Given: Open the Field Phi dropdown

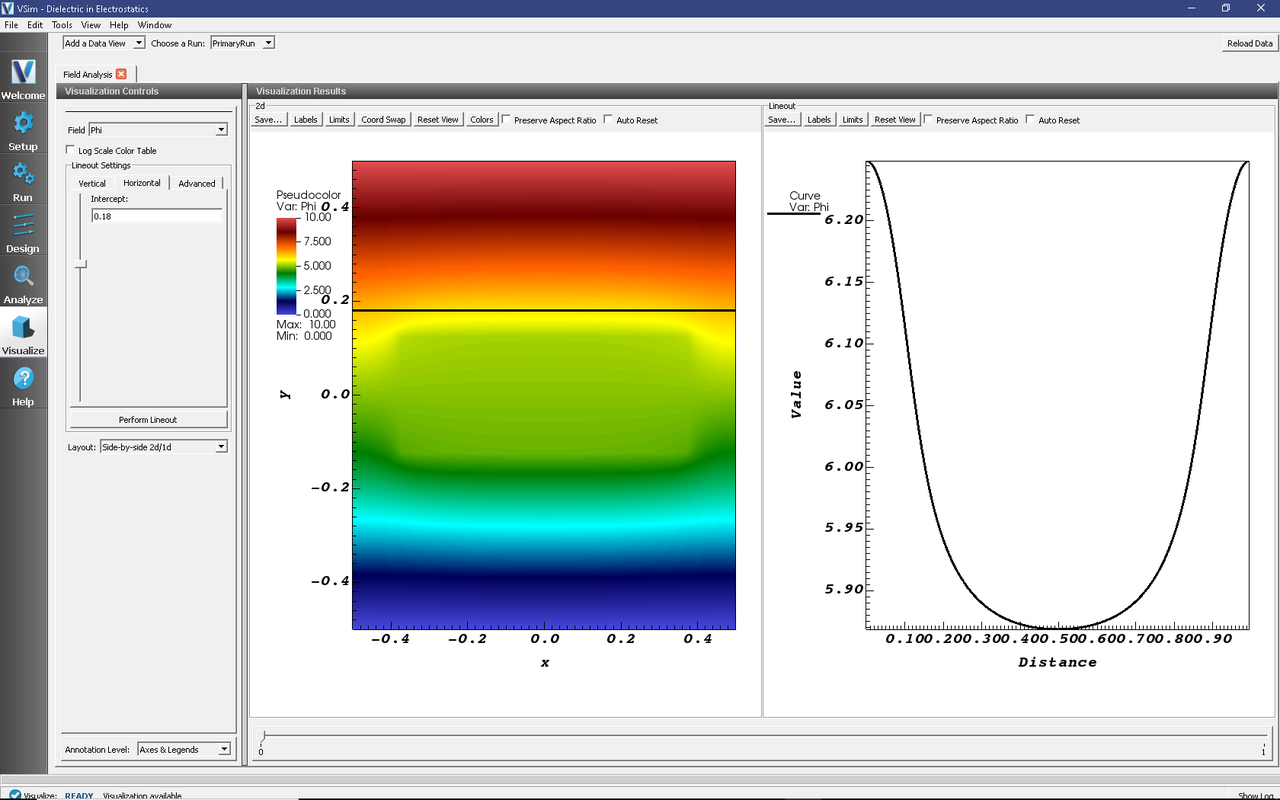Looking at the screenshot, I should point(158,130).
